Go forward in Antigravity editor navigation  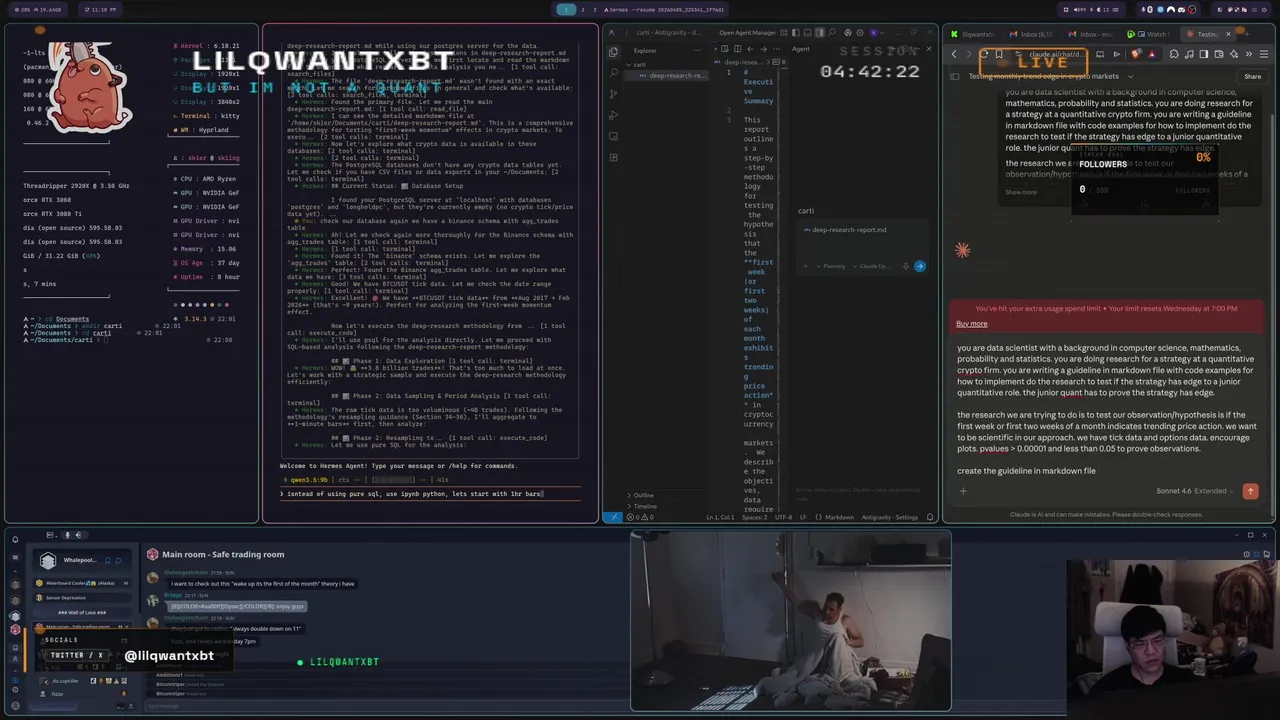(x=763, y=49)
